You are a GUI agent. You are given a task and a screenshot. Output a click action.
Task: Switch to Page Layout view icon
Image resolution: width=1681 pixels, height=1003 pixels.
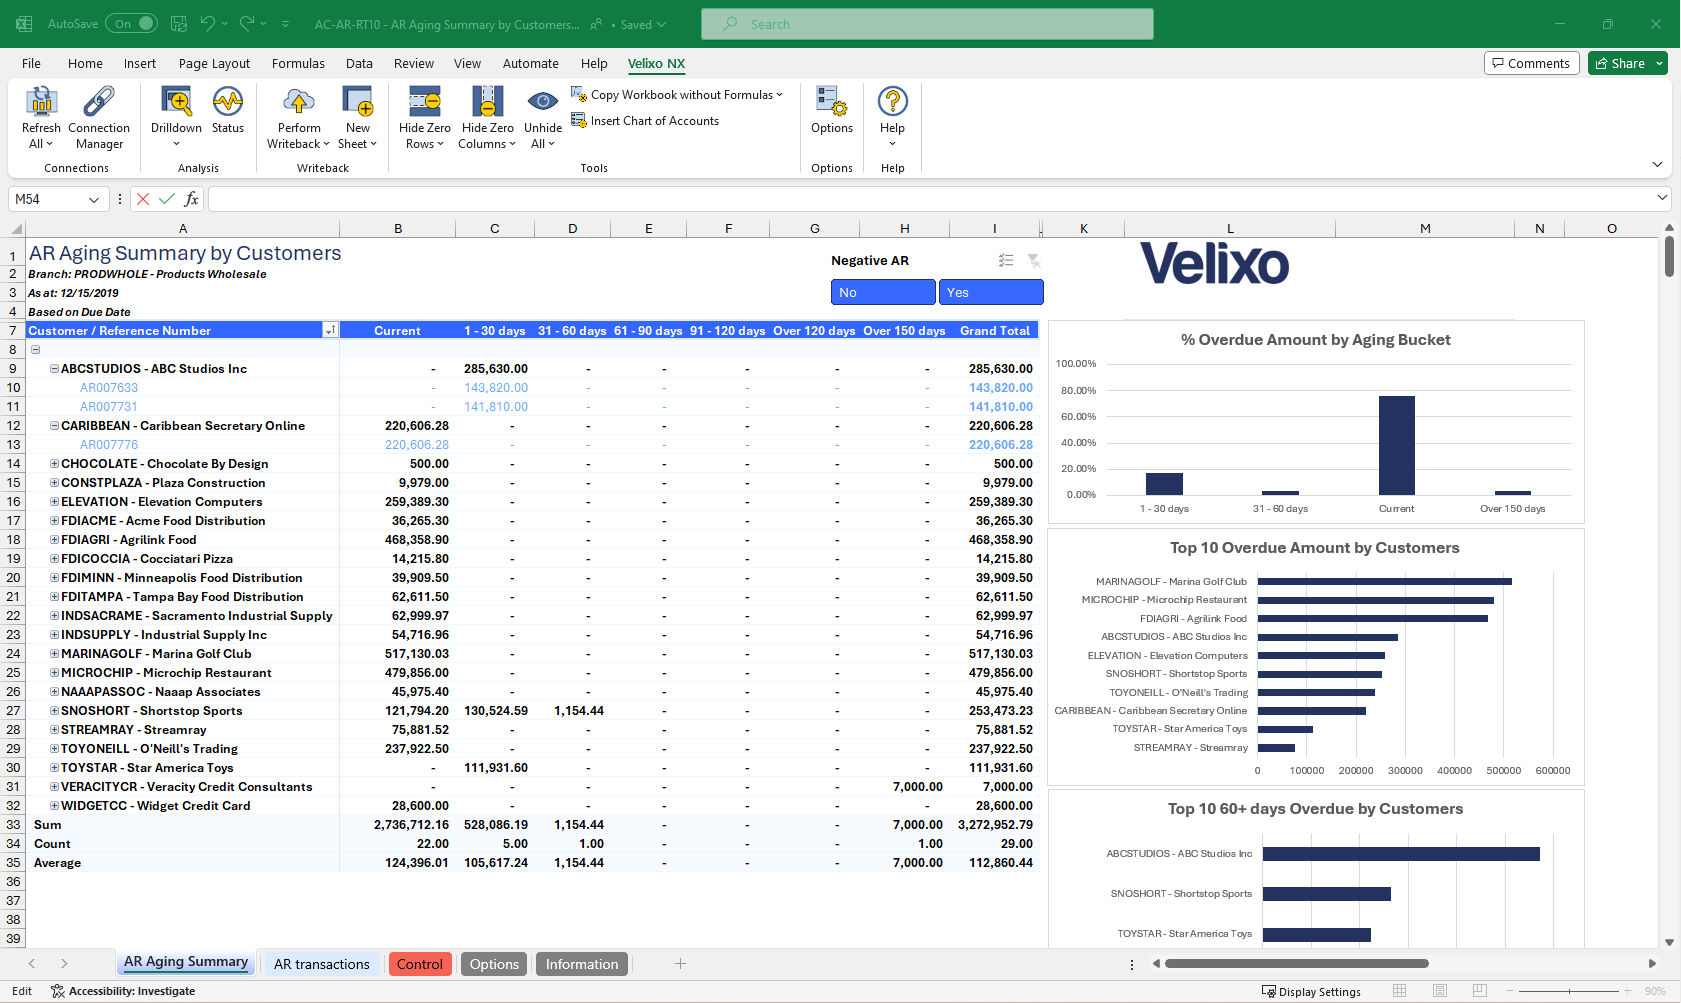point(1439,991)
